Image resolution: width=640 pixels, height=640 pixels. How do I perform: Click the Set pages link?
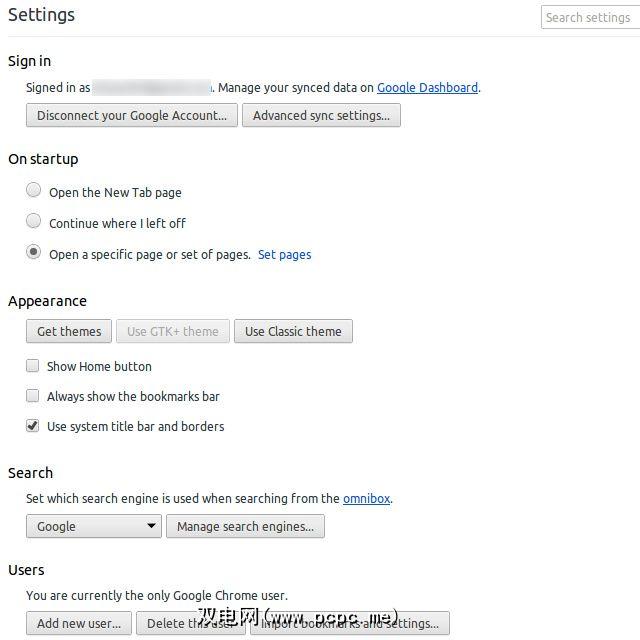284,254
